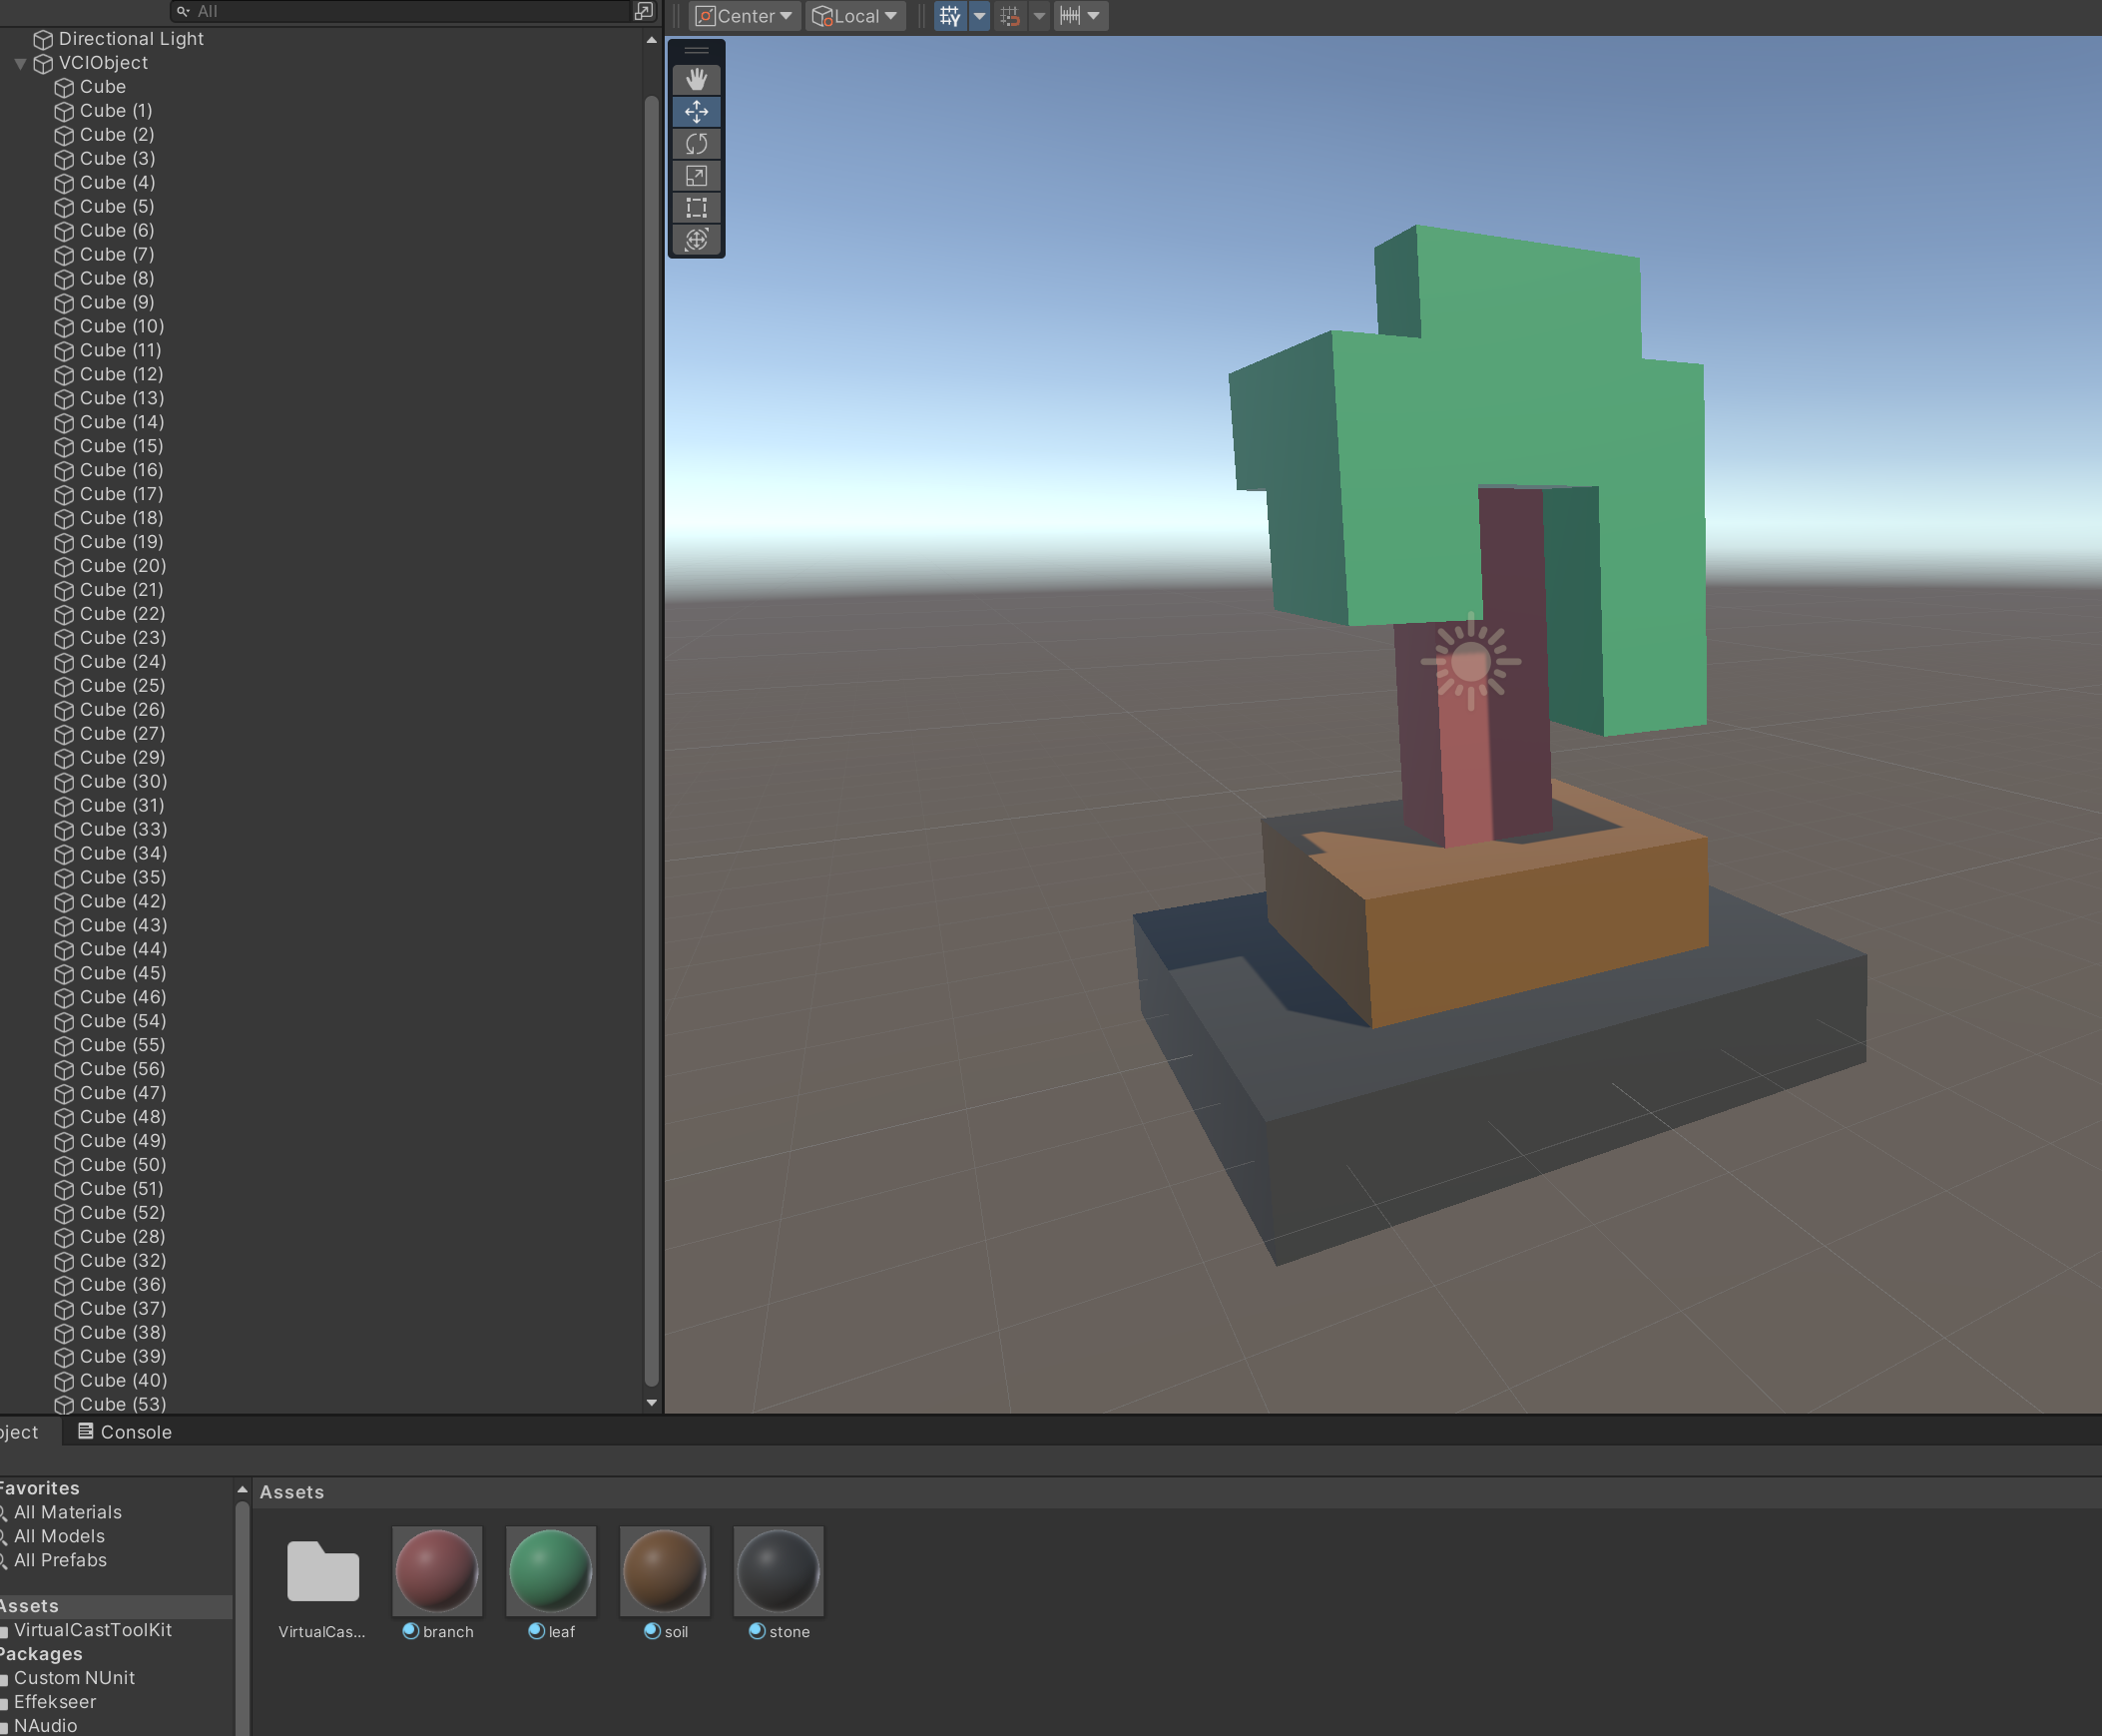Open the Local handle rotation dropdown
The image size is (2102, 1736).
click(x=855, y=16)
